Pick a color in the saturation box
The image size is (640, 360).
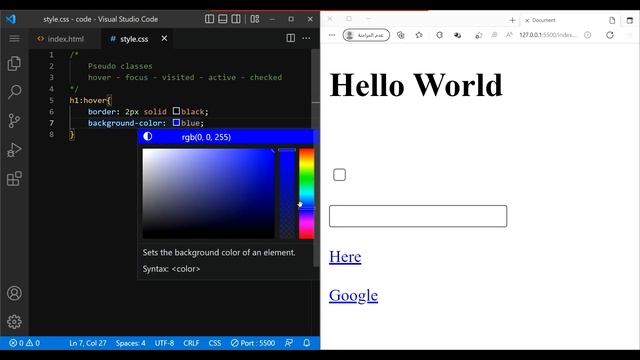coord(208,193)
